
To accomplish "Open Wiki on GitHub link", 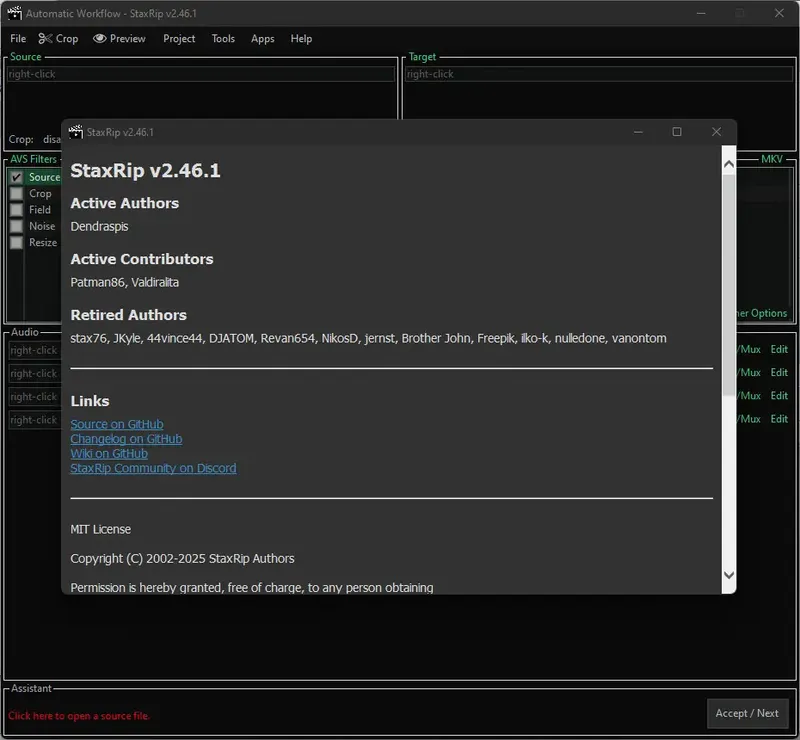I will pos(109,454).
